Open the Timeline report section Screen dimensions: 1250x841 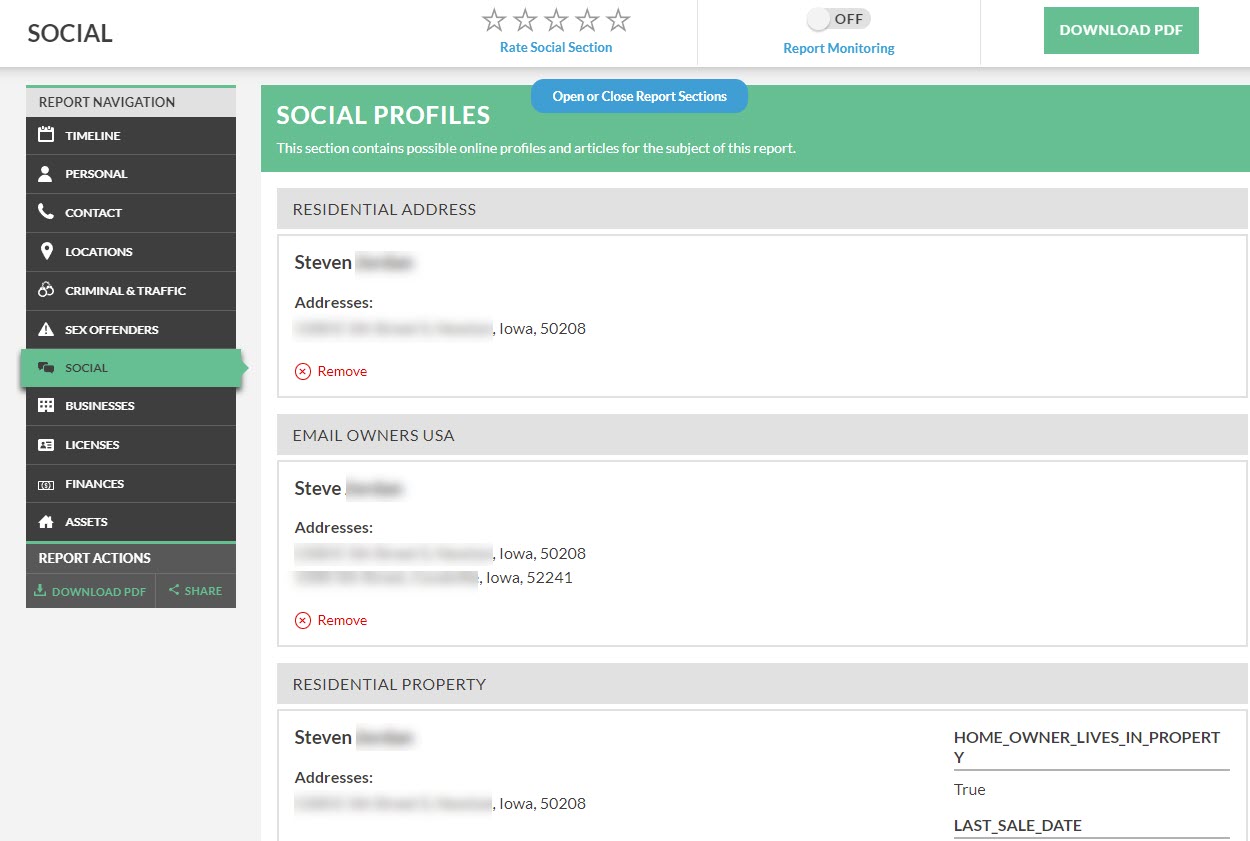(x=131, y=136)
